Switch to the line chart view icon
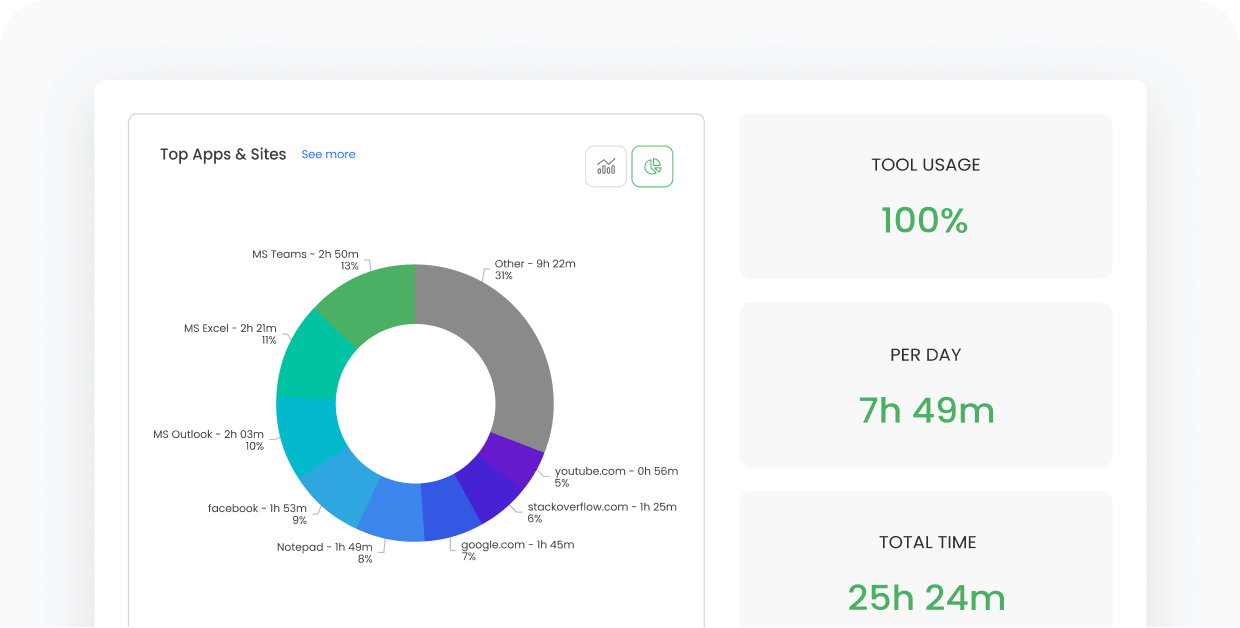1240x628 pixels. [x=606, y=166]
